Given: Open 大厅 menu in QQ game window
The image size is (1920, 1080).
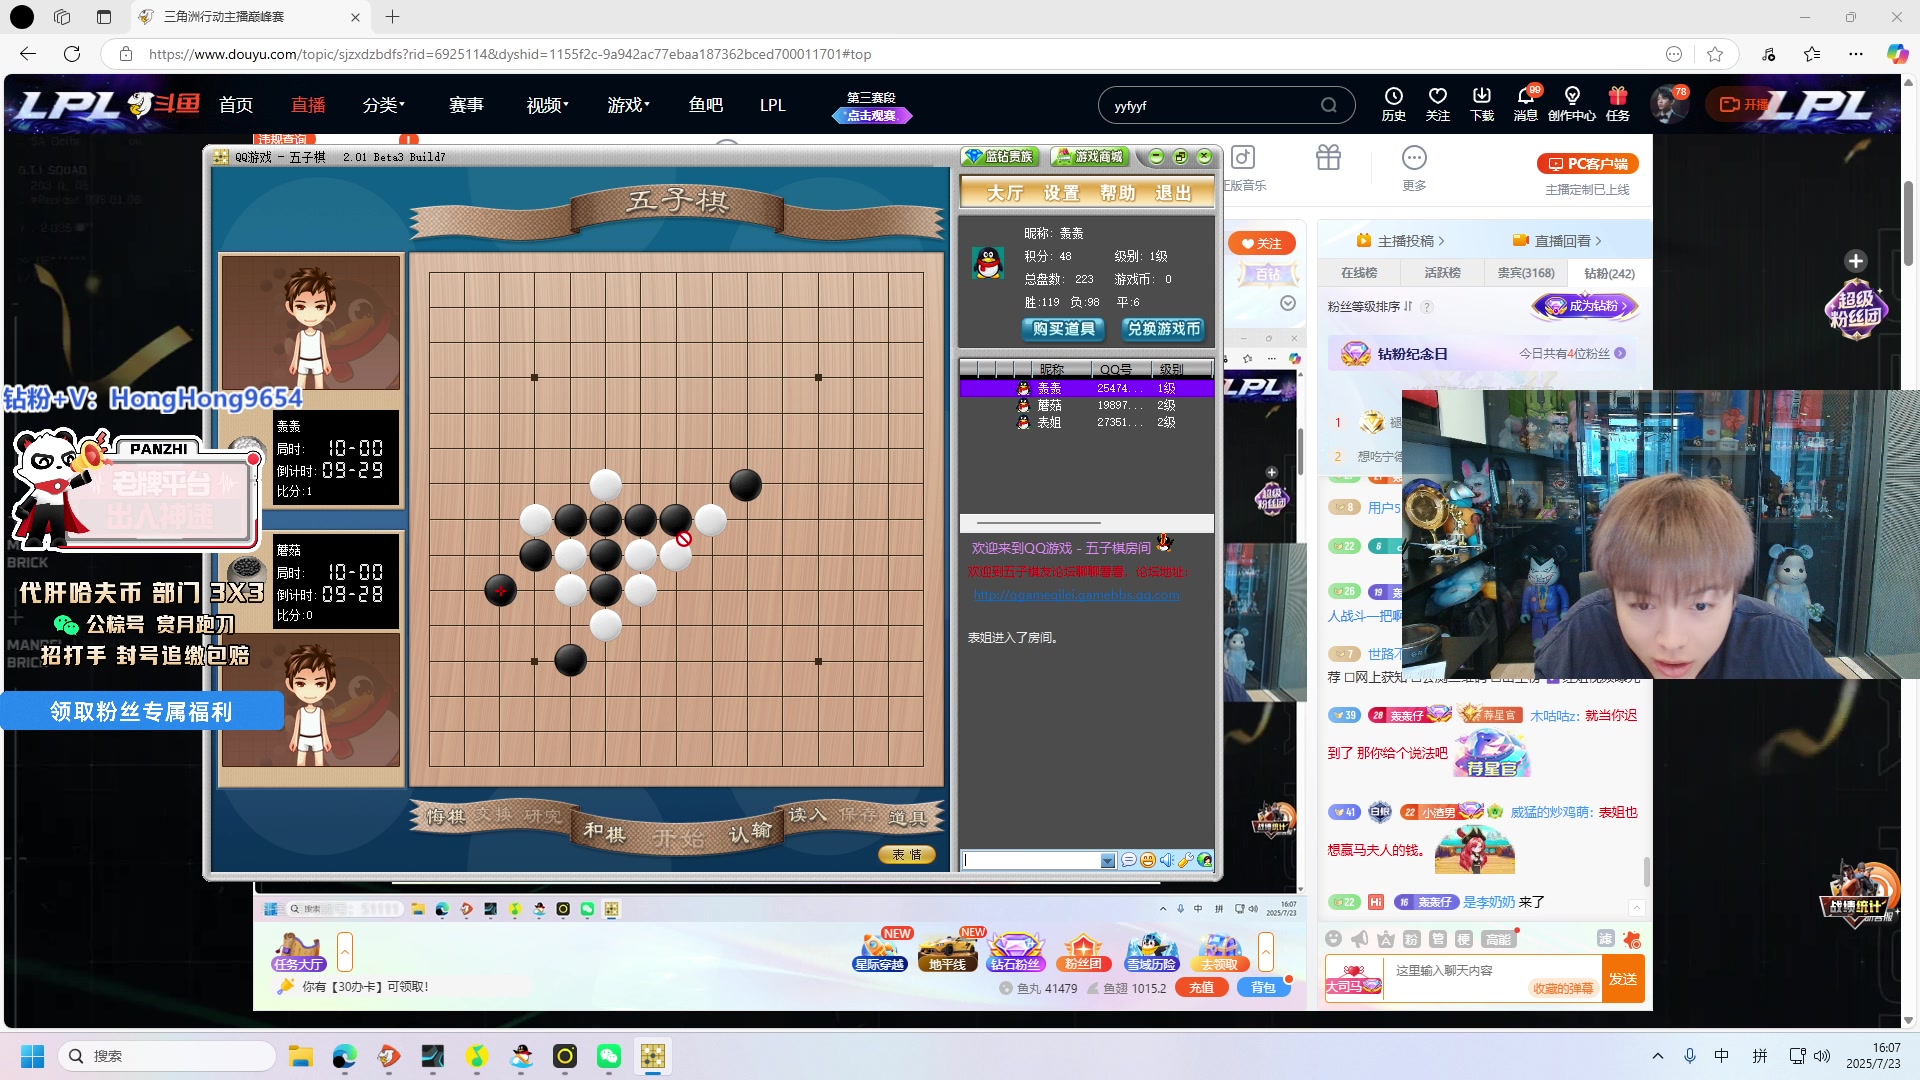Looking at the screenshot, I should coord(1005,193).
